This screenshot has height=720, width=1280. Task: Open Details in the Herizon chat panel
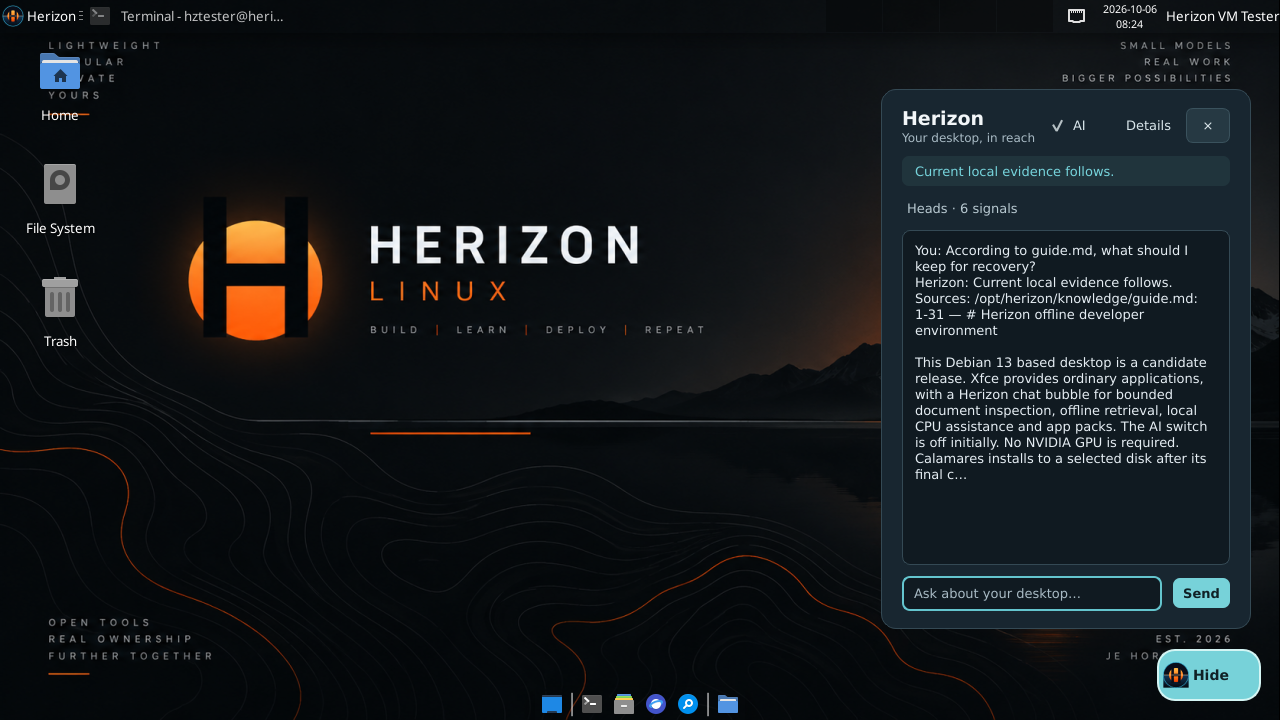(x=1148, y=126)
